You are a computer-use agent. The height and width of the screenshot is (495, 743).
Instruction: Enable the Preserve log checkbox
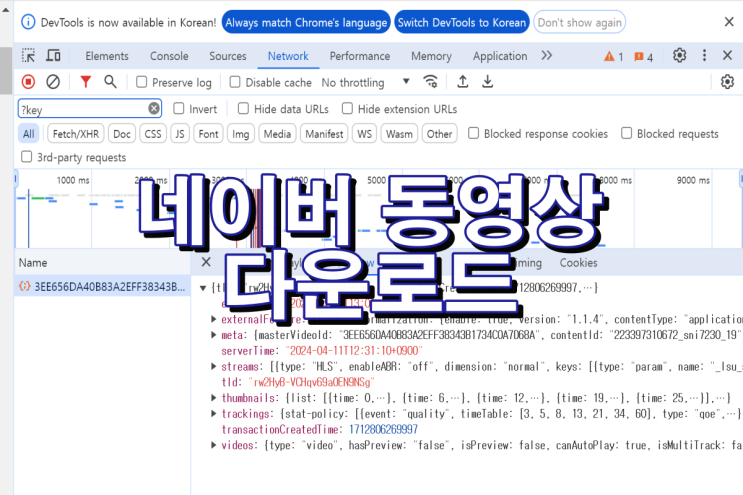pos(142,83)
